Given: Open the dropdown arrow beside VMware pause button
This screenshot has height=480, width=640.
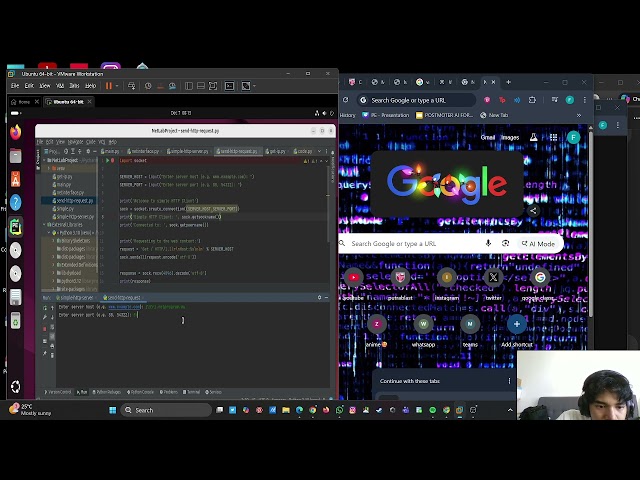Looking at the screenshot, I should 117,86.
